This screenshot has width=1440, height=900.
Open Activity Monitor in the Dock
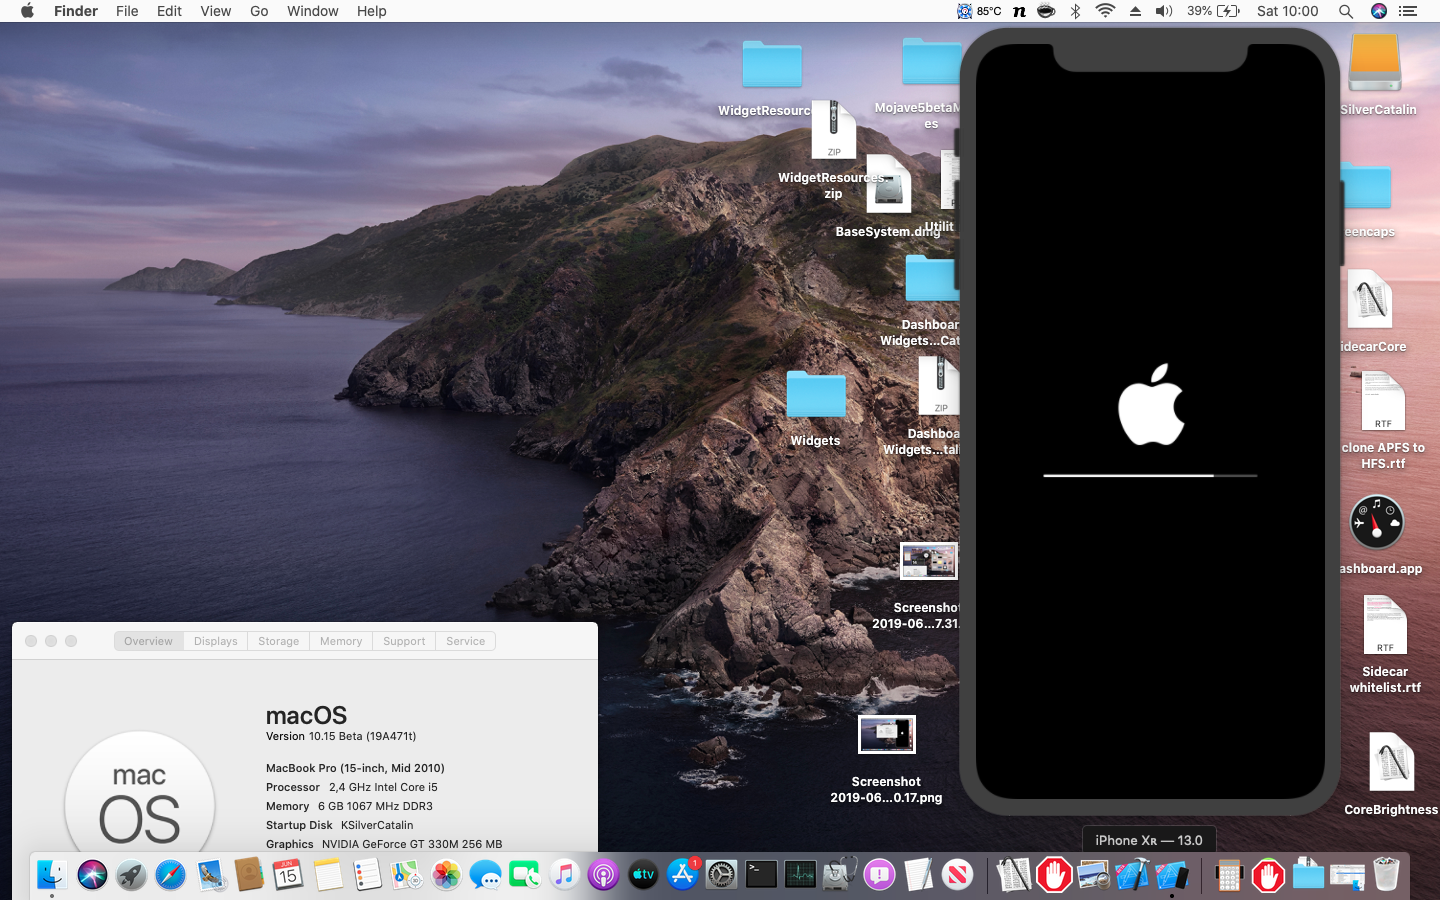click(x=800, y=875)
